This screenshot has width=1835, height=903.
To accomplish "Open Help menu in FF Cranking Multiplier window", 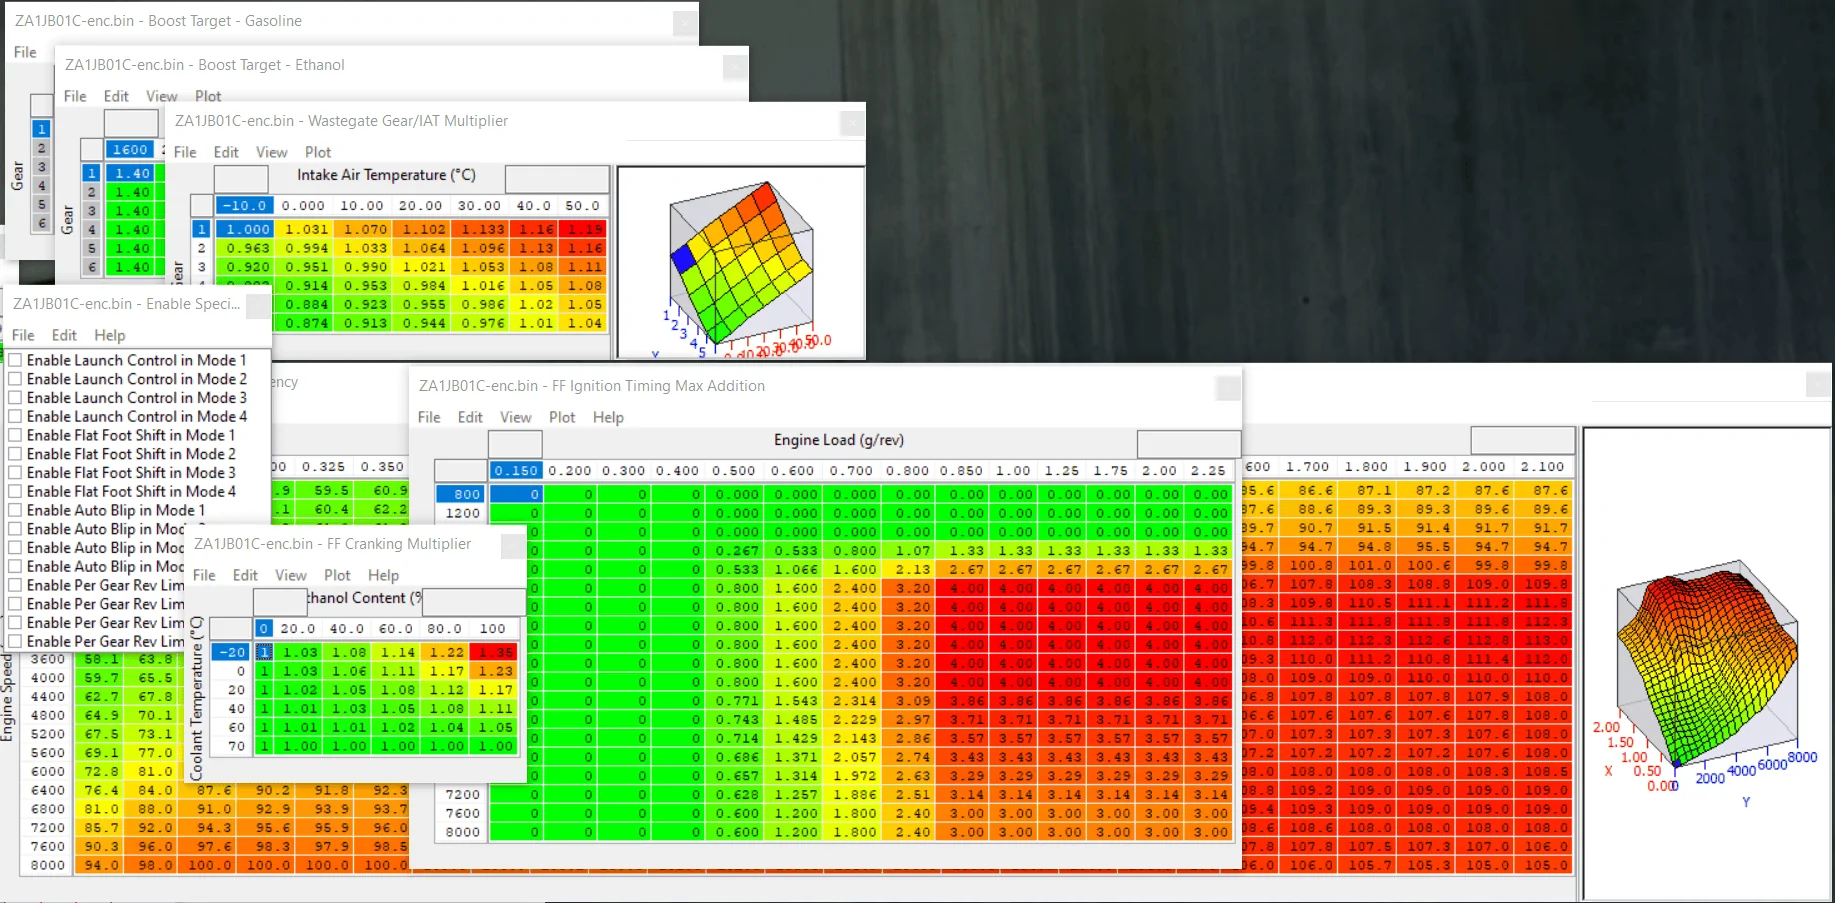I will tap(383, 575).
